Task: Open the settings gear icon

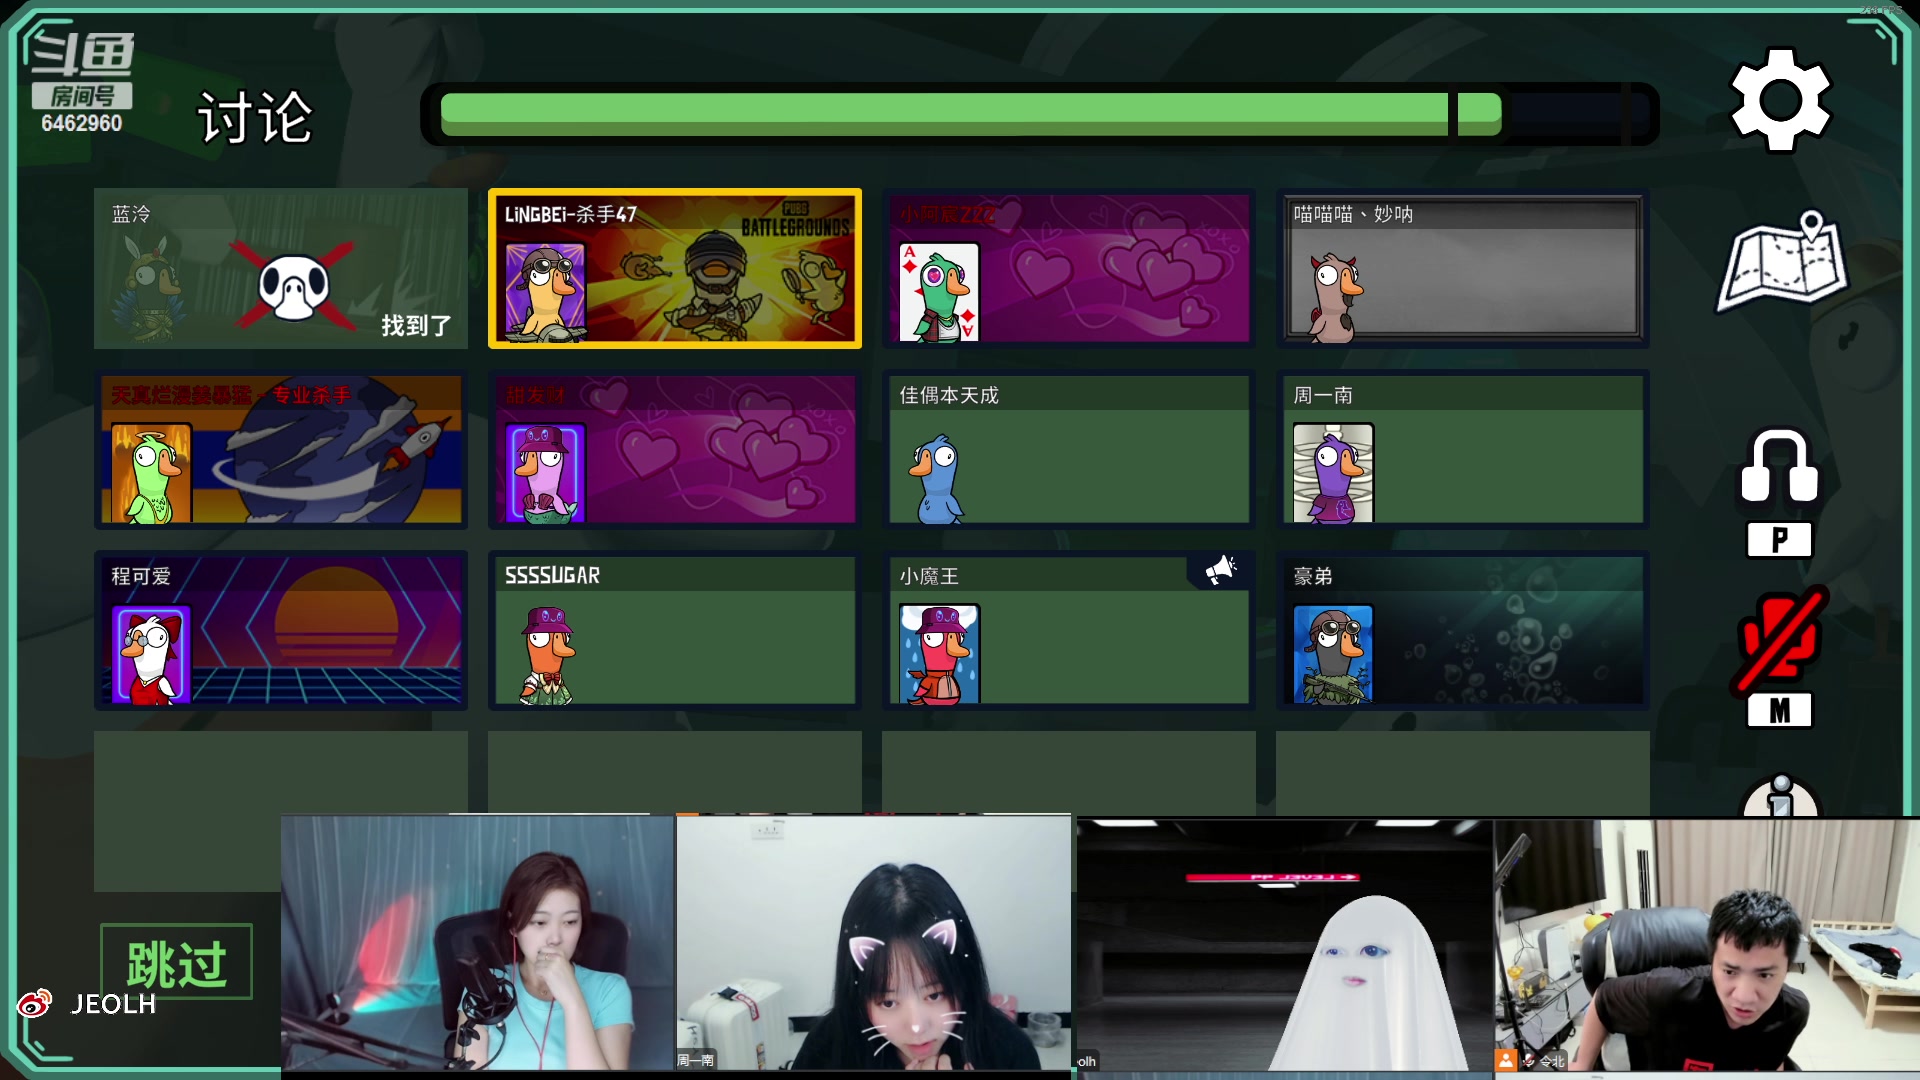Action: point(1780,100)
